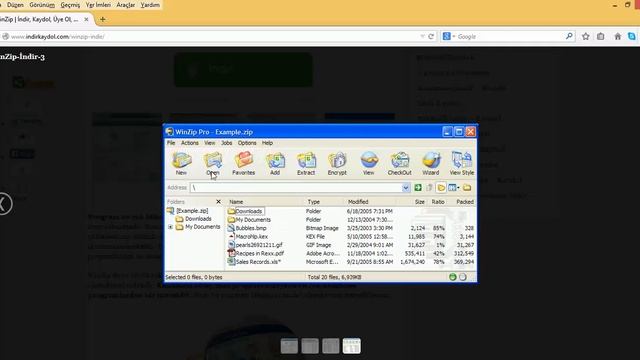Select the Bubbles.bmp file
The width and height of the screenshot is (640, 360).
pyautogui.click(x=351, y=228)
